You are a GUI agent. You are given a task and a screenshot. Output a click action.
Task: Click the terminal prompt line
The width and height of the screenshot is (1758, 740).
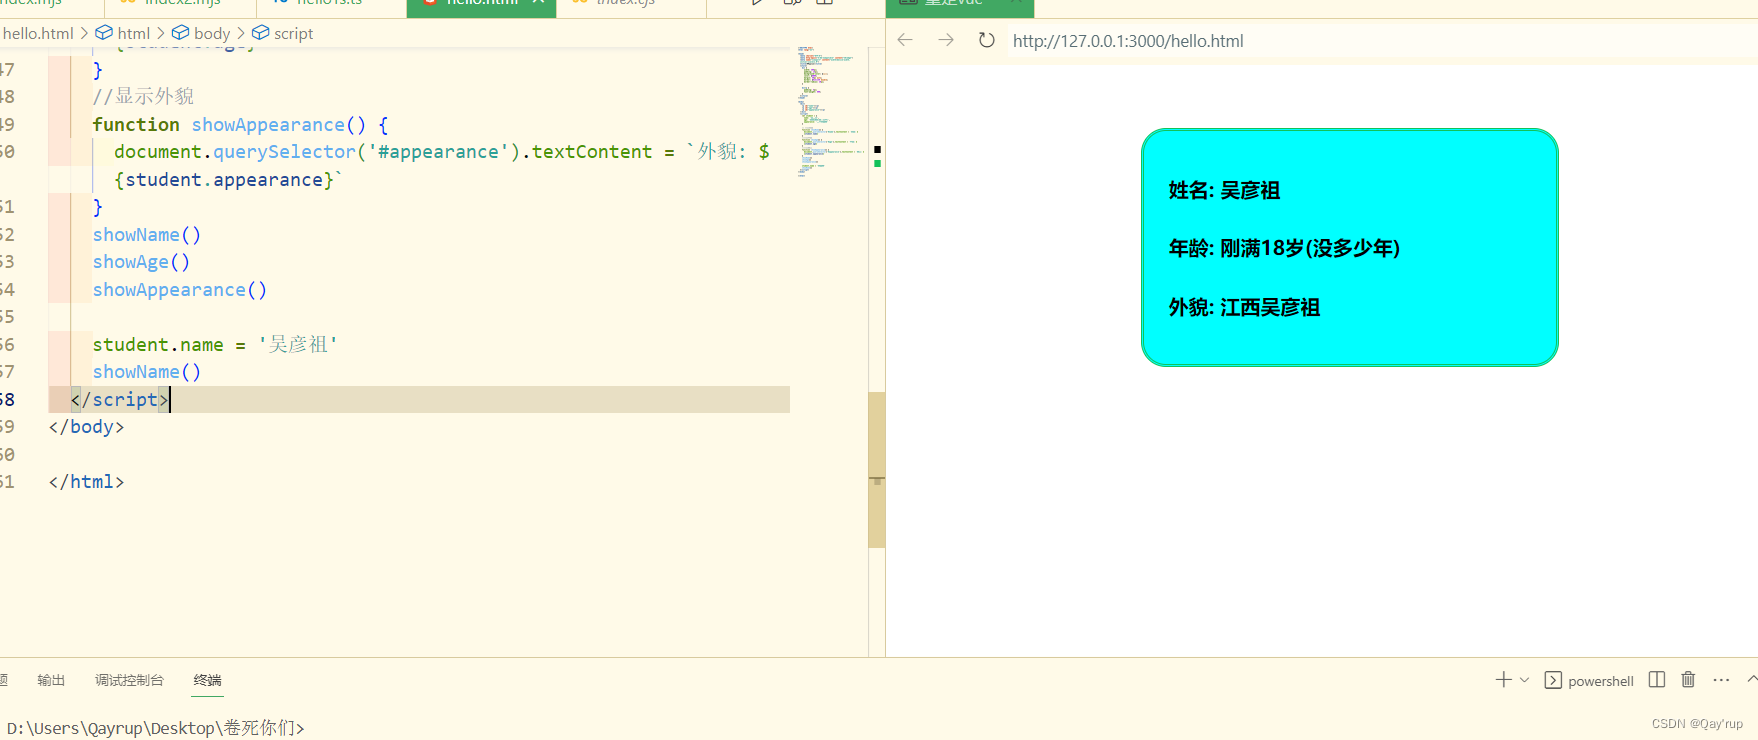point(155,728)
